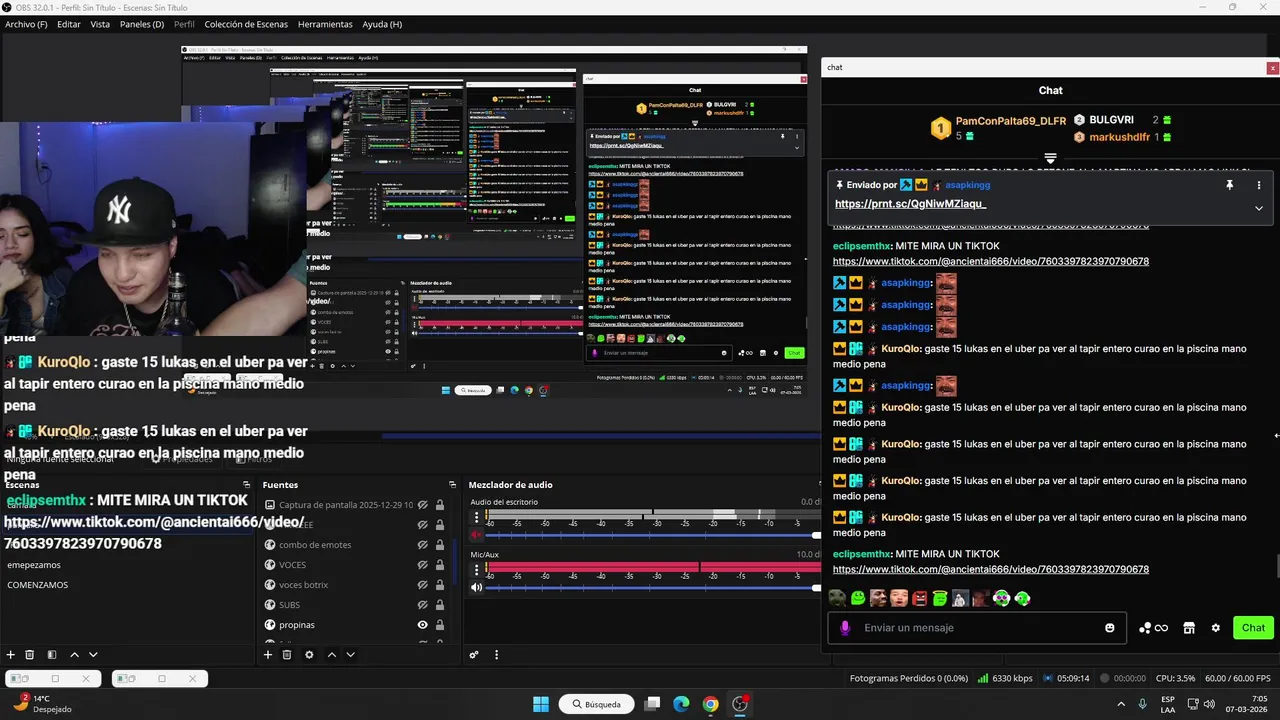Collapse leaderboard with stacked arrow icon
The image size is (1280, 720).
pos(1050,159)
